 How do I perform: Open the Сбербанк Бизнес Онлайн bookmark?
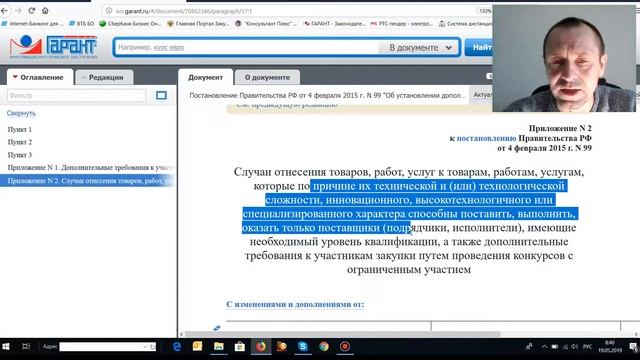131,24
